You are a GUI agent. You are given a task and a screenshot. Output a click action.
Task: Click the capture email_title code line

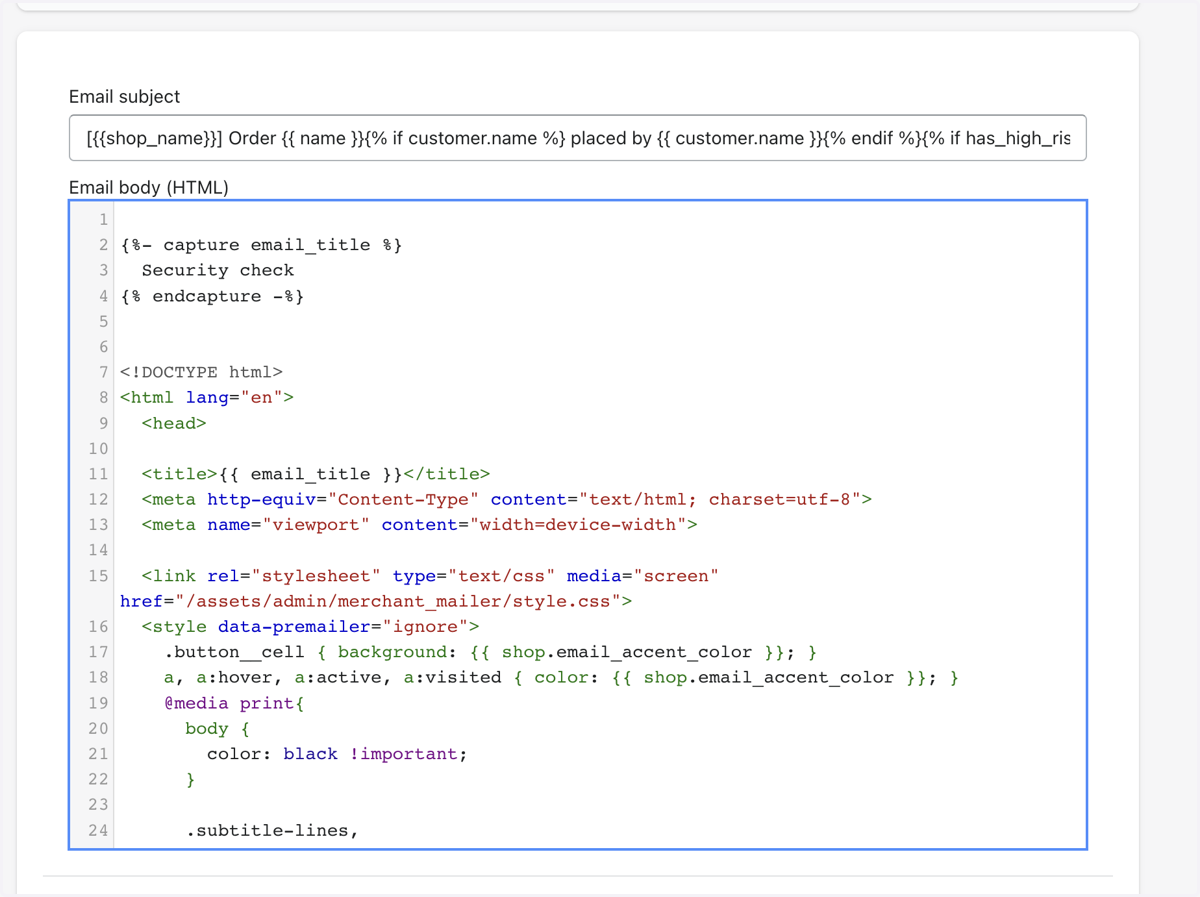pos(261,245)
